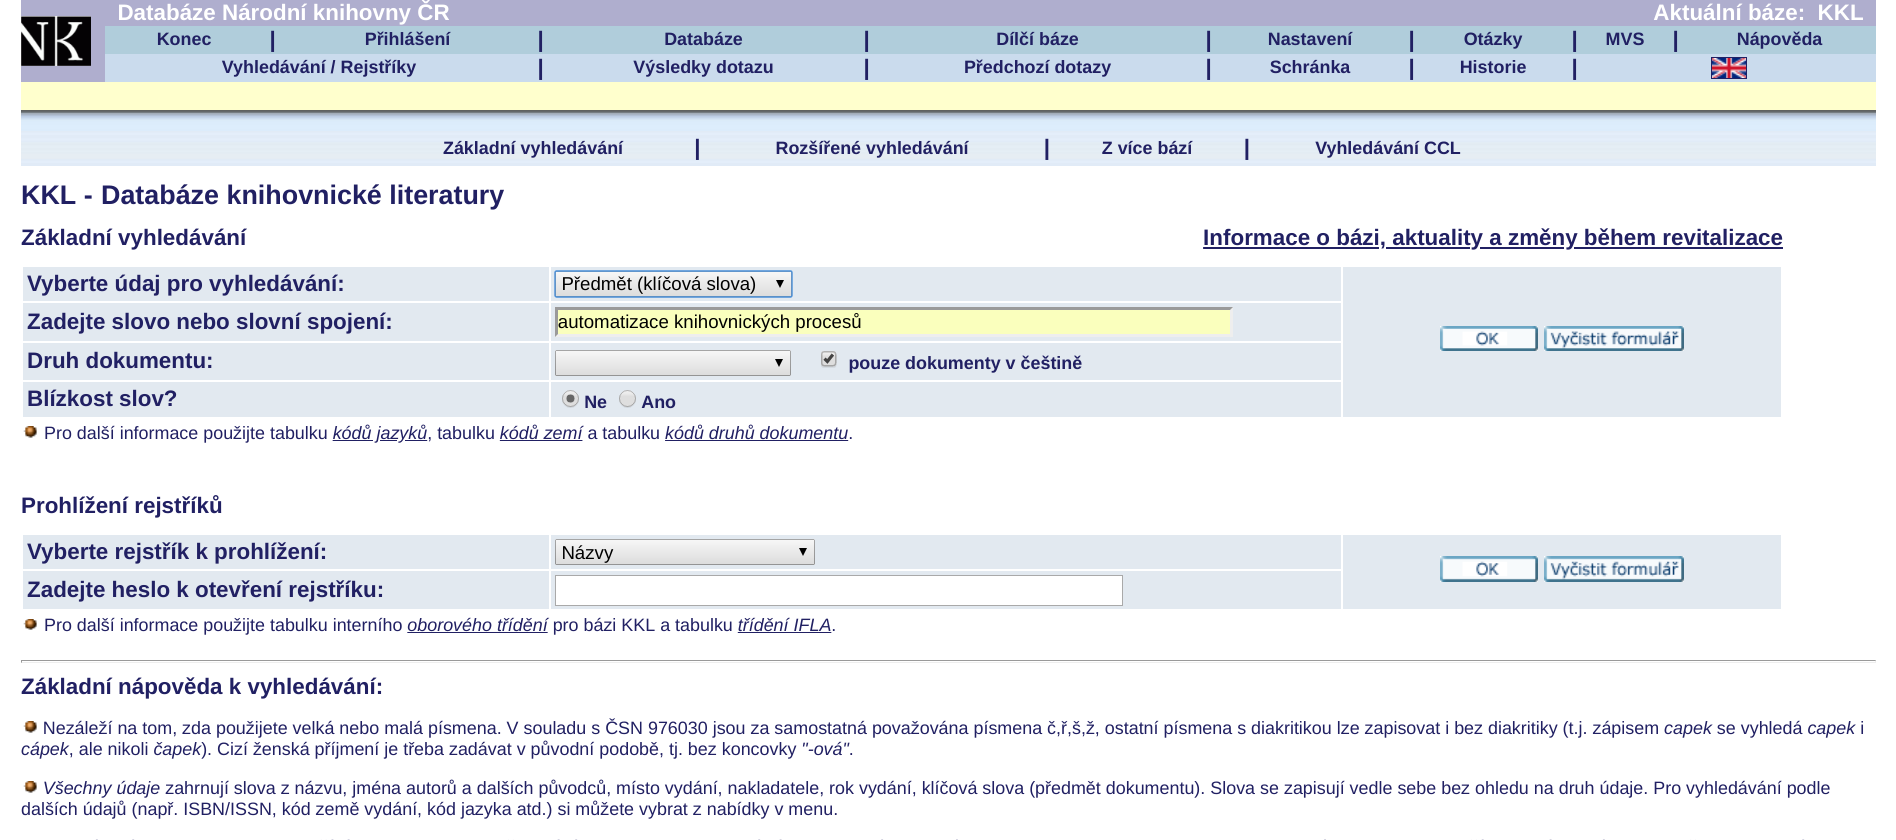Open kódů jazyků link

380,433
